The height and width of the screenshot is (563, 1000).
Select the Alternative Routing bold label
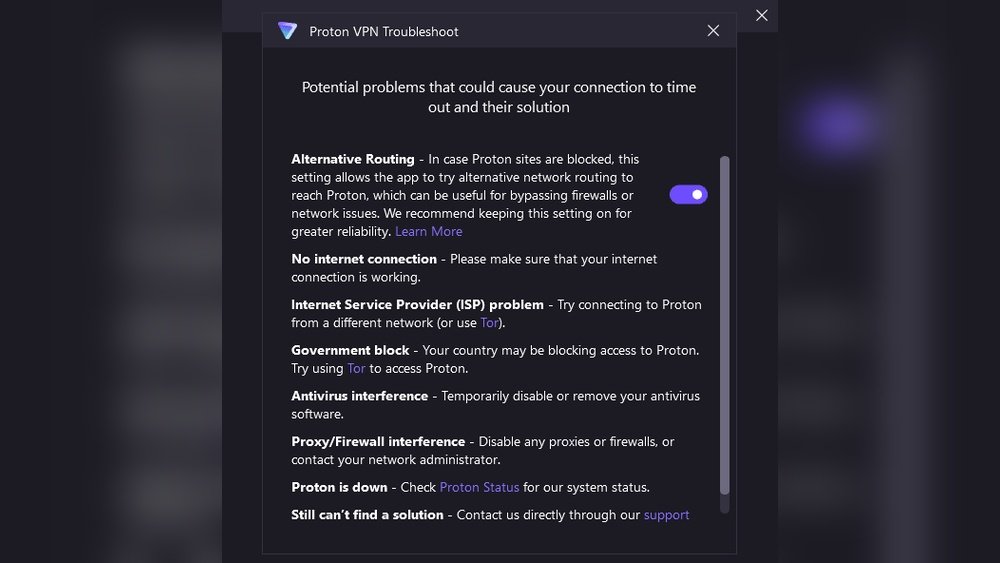click(352, 159)
